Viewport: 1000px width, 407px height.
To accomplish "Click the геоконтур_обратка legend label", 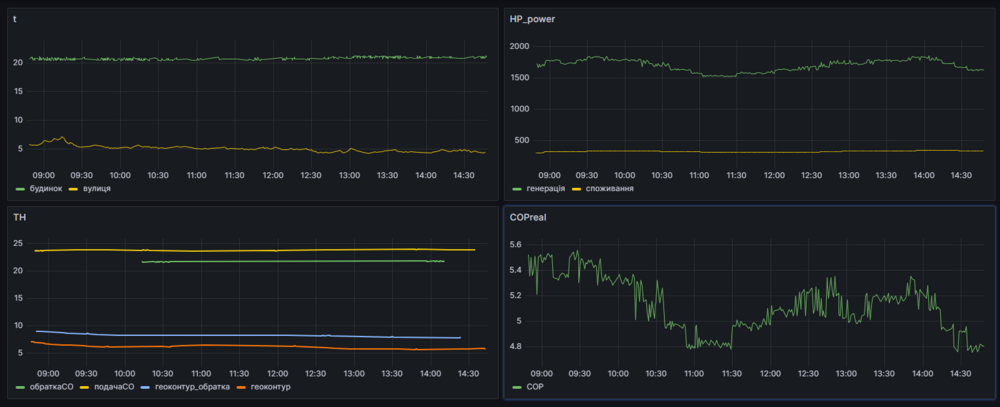I will 192,386.
